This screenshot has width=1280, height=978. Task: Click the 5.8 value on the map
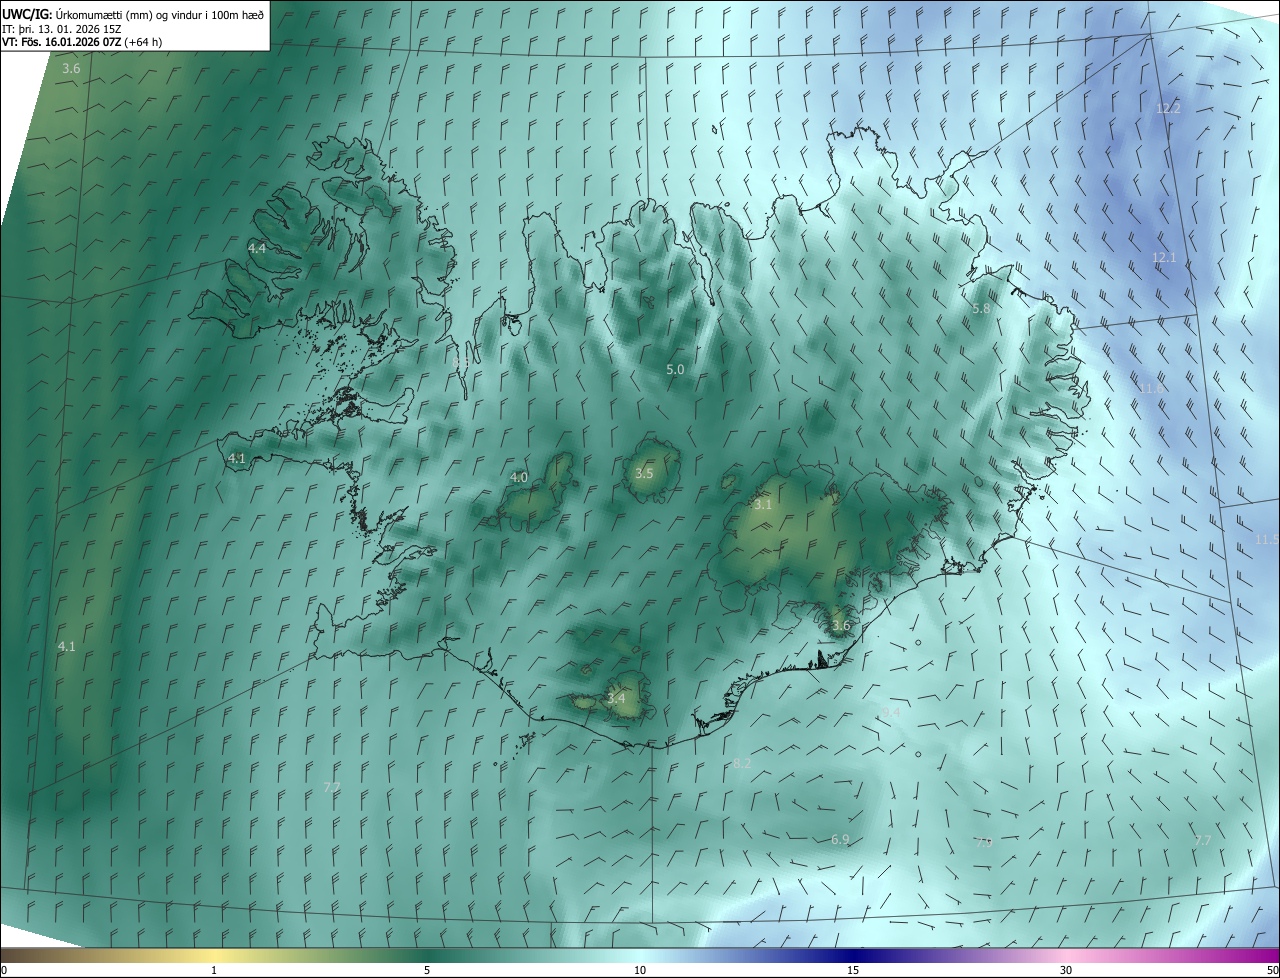coord(981,309)
